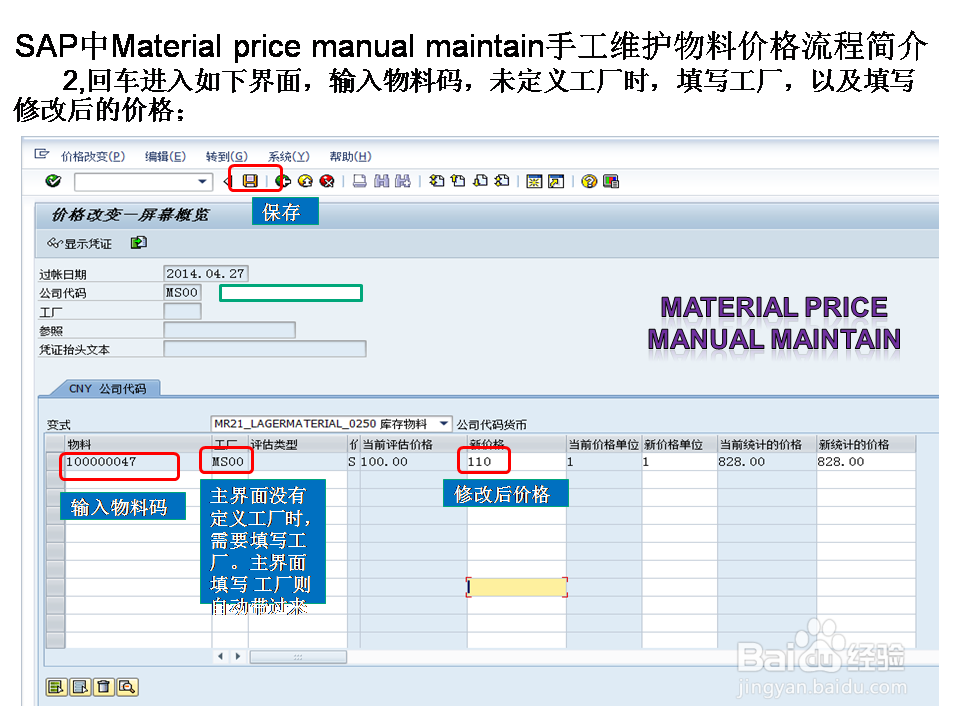
Task: Open the 系统(Y) menu
Action: tap(289, 157)
